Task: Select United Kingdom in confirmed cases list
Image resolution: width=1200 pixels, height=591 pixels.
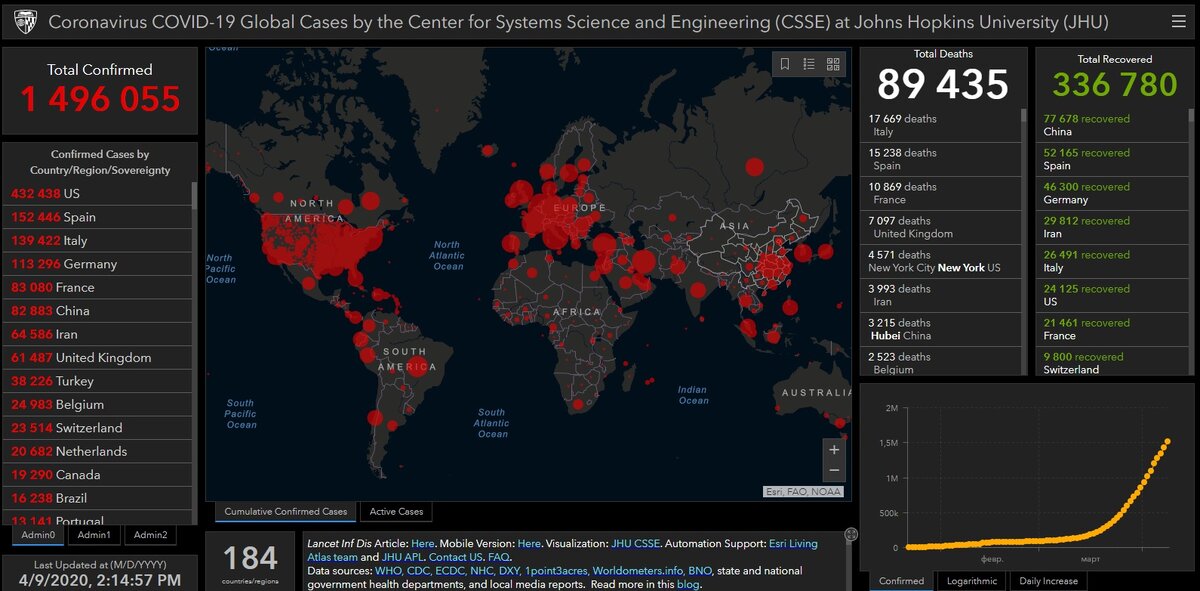Action: [x=97, y=358]
